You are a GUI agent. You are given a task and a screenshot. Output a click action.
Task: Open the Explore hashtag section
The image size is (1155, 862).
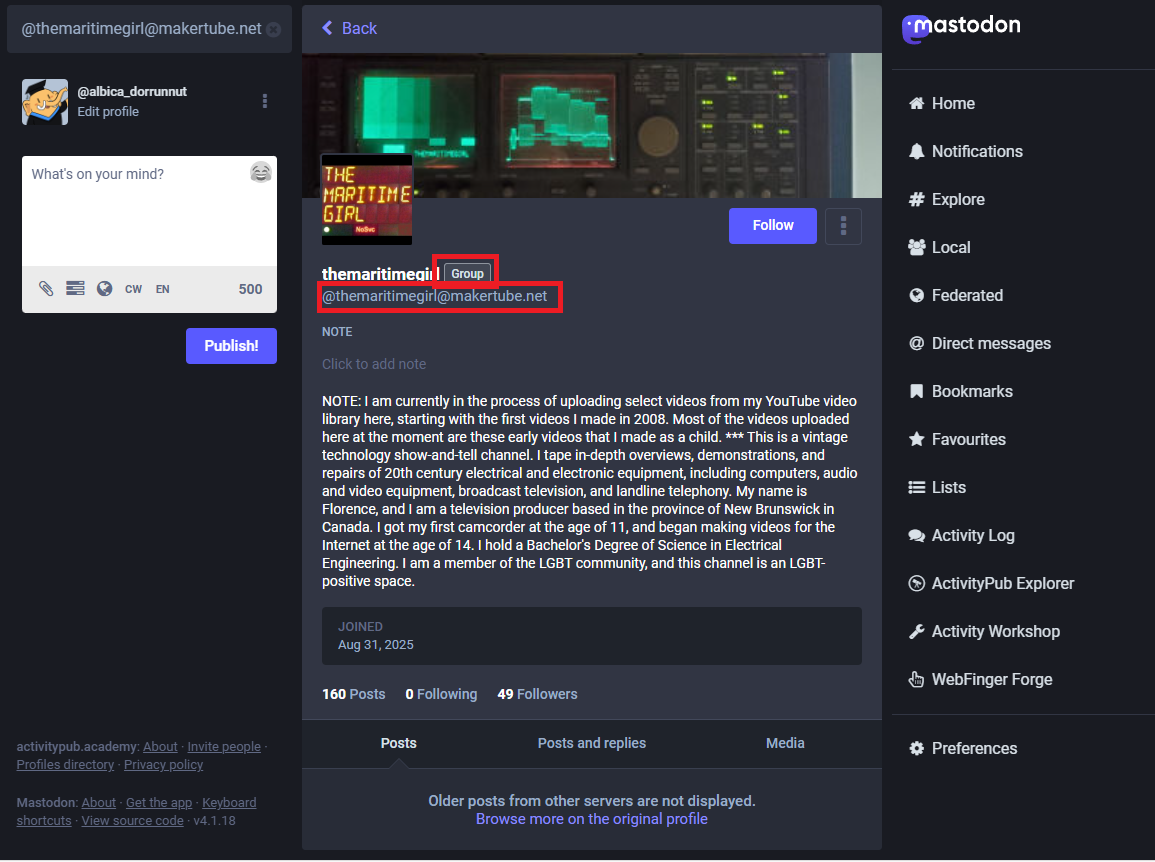[946, 199]
